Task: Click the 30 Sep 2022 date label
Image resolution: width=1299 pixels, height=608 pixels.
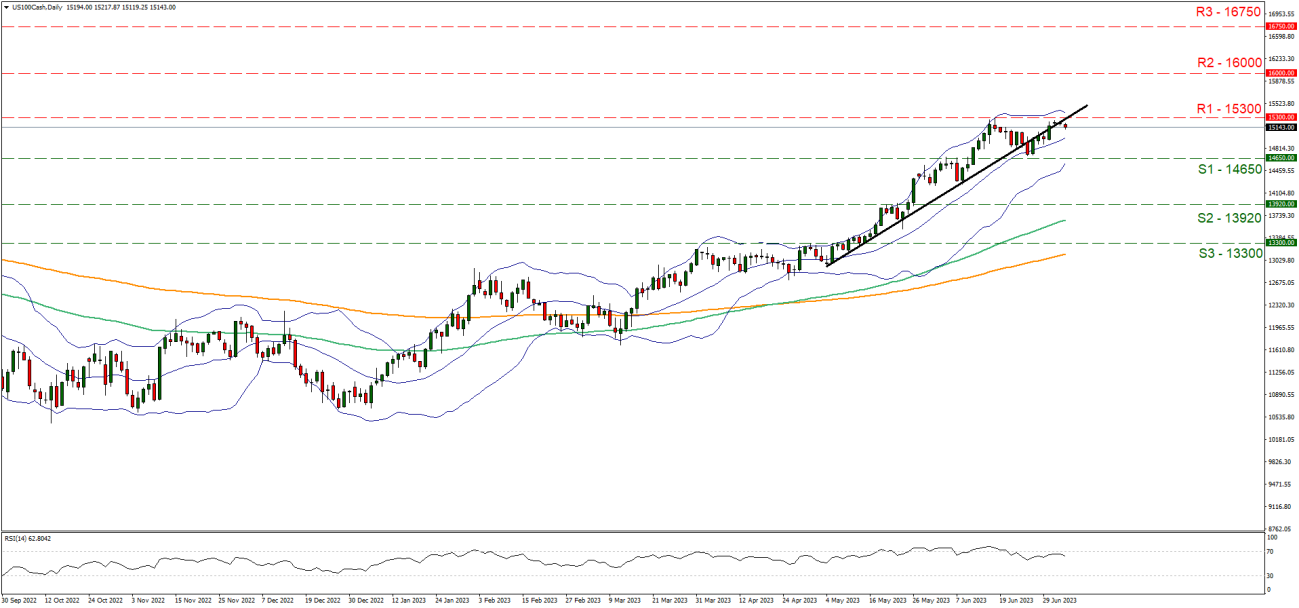Action: coord(21,601)
